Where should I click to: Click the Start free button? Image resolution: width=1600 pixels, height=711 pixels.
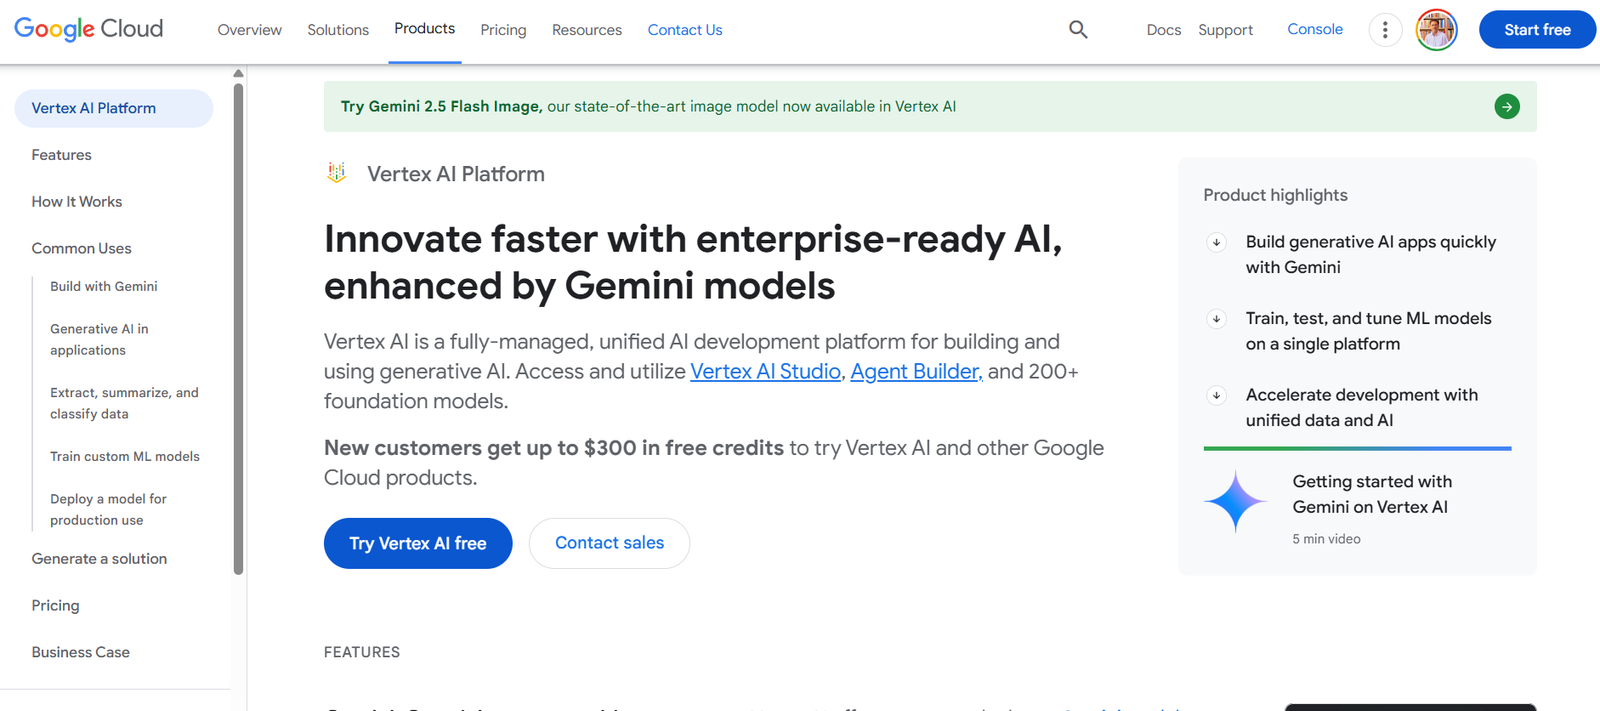tap(1536, 30)
